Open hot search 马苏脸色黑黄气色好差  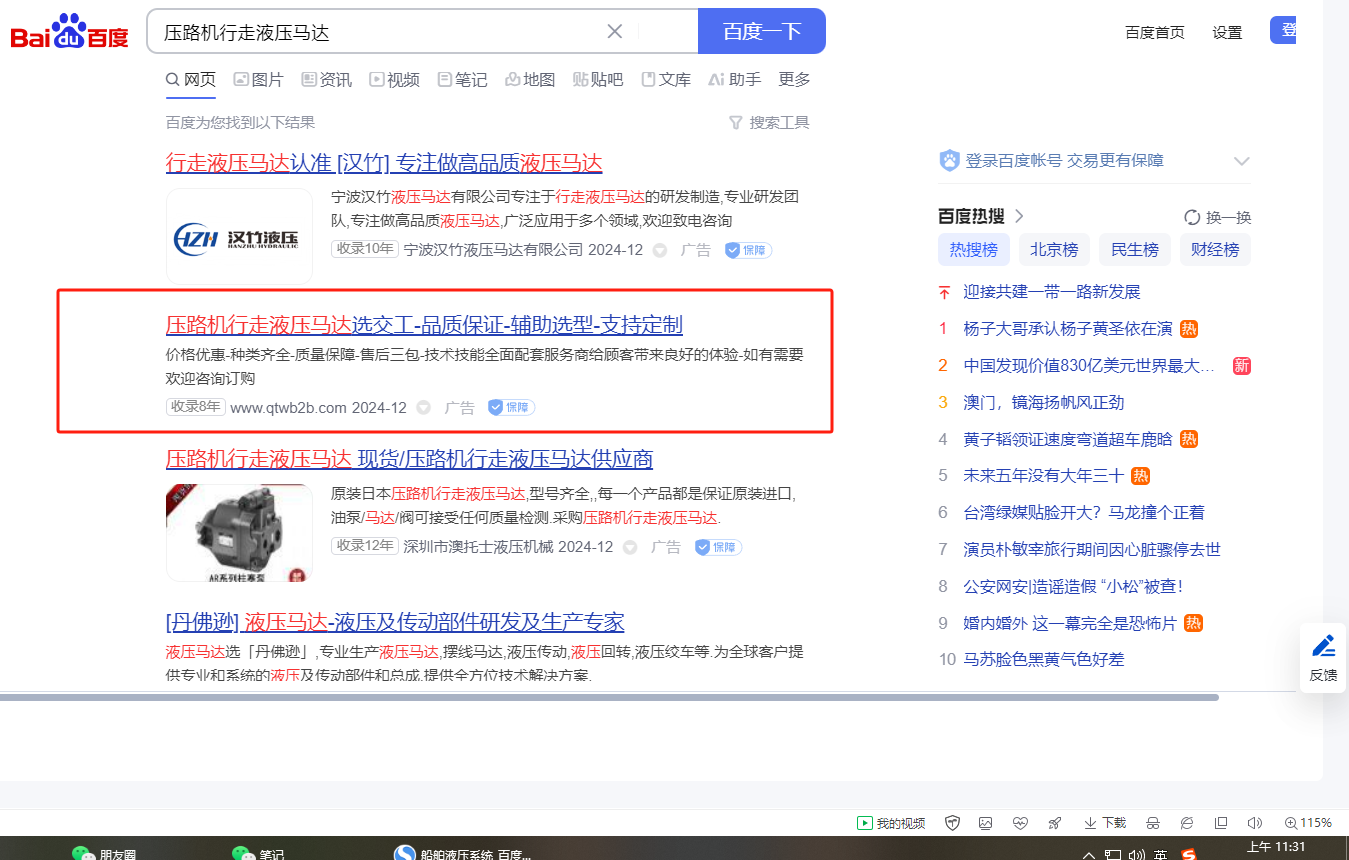pyautogui.click(x=1044, y=660)
